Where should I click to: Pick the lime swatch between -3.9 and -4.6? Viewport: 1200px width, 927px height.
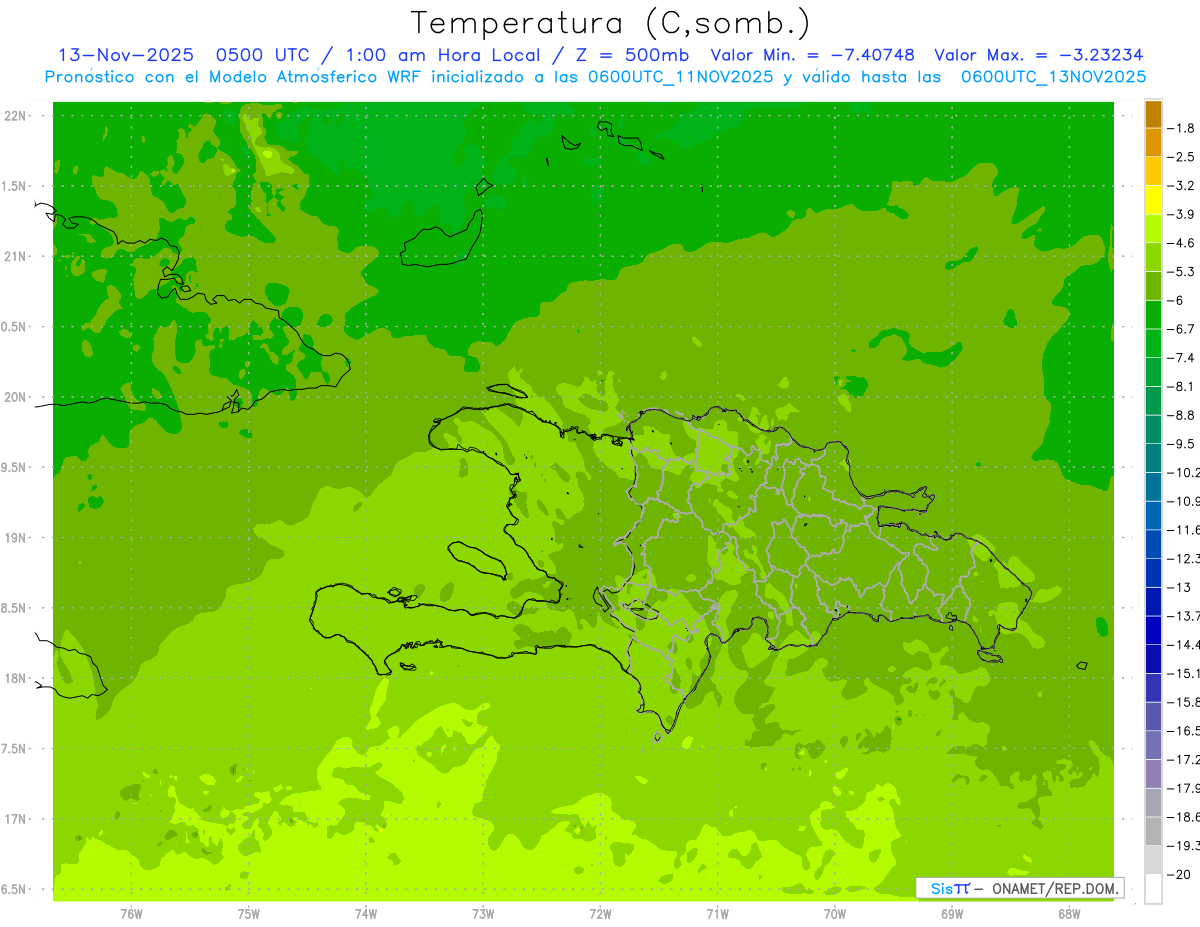coord(1153,229)
